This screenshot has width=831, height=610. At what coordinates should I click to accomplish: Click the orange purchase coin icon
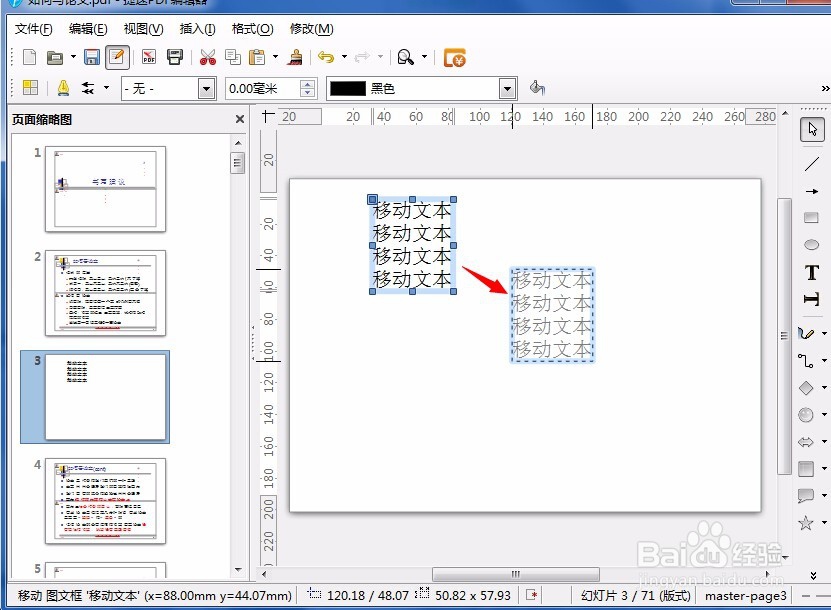coord(454,58)
